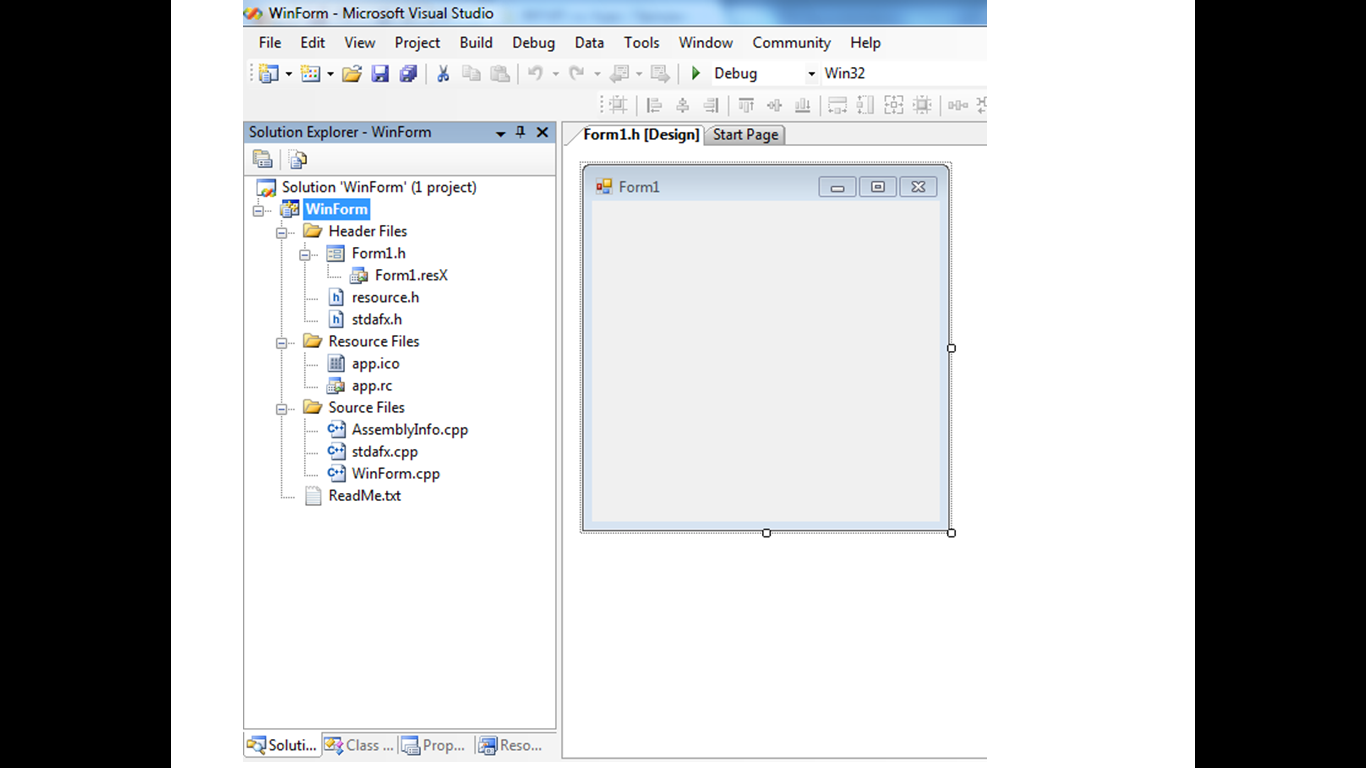Start debugging with green play arrow
Screen dimensions: 1366x768
click(x=696, y=73)
